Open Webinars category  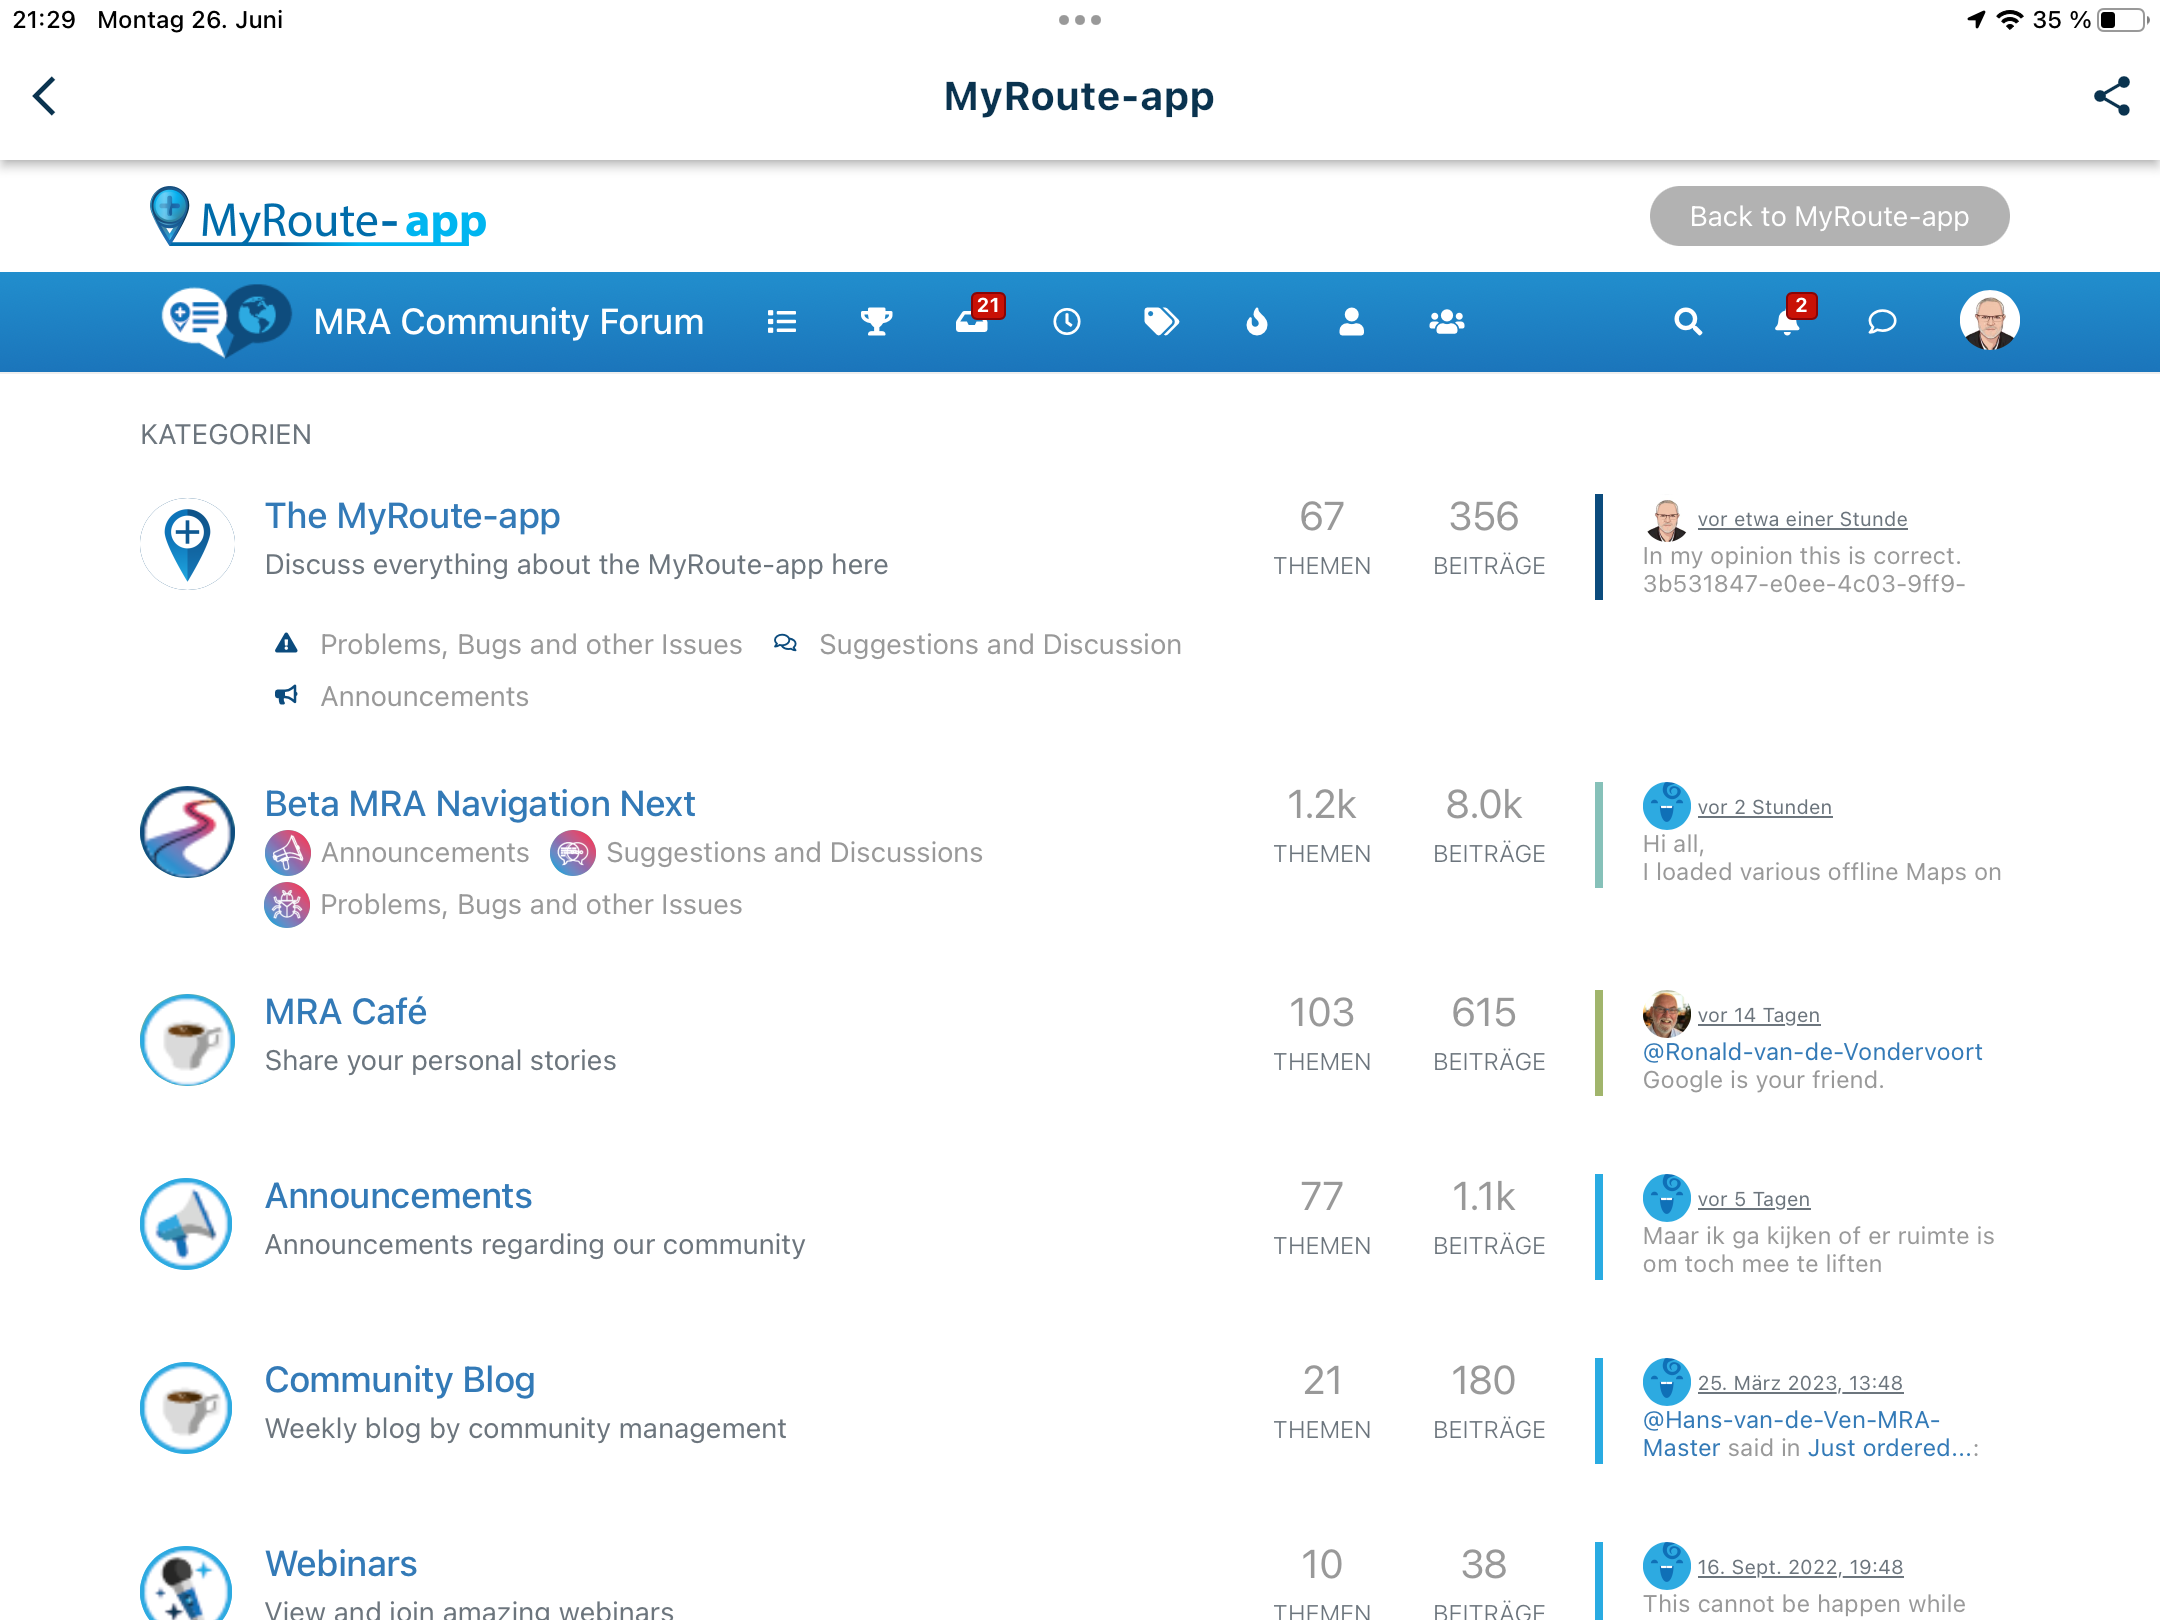point(341,1564)
